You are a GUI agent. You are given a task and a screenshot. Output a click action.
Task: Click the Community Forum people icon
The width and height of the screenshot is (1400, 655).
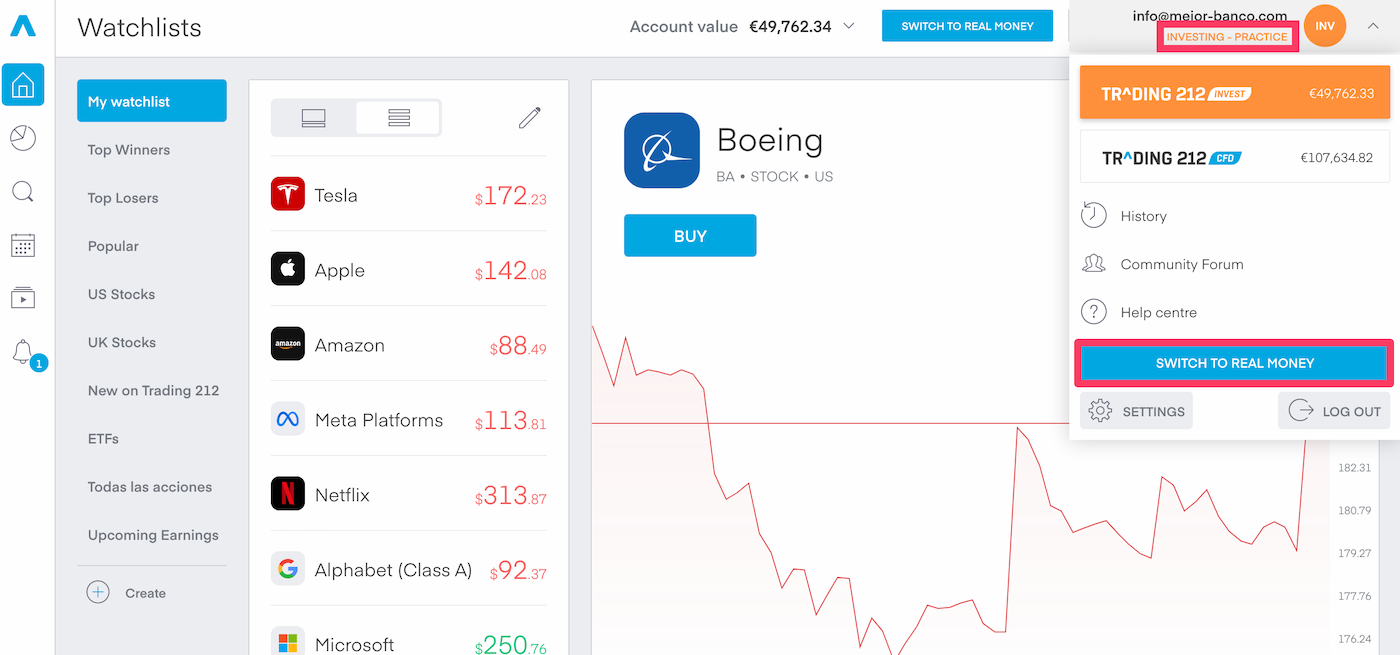pyautogui.click(x=1094, y=264)
